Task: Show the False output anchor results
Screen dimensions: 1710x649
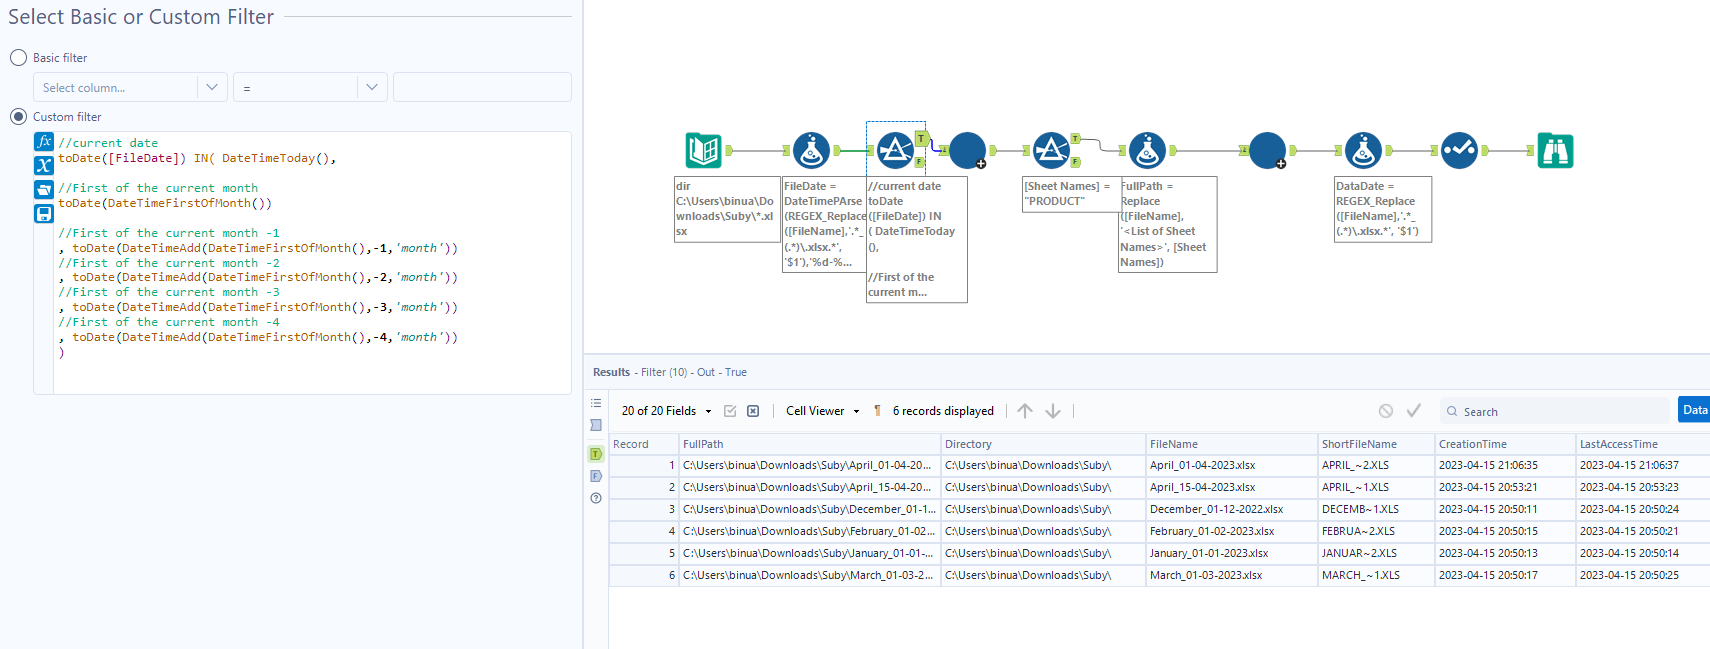Action: pyautogui.click(x=596, y=476)
